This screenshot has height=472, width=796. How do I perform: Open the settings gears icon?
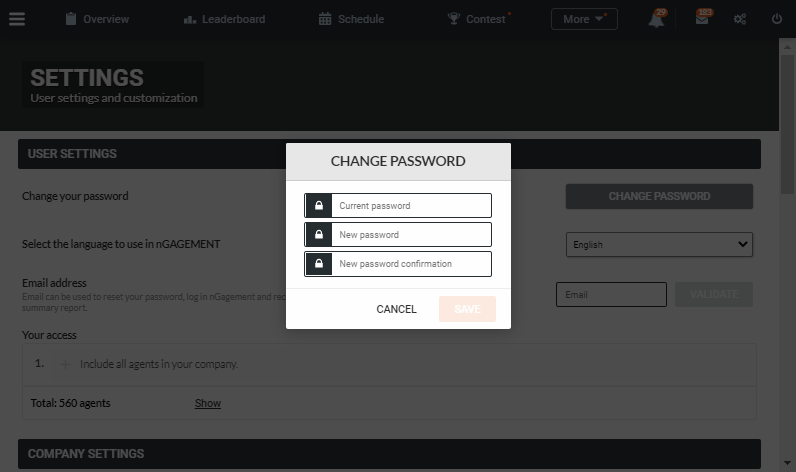[x=740, y=19]
